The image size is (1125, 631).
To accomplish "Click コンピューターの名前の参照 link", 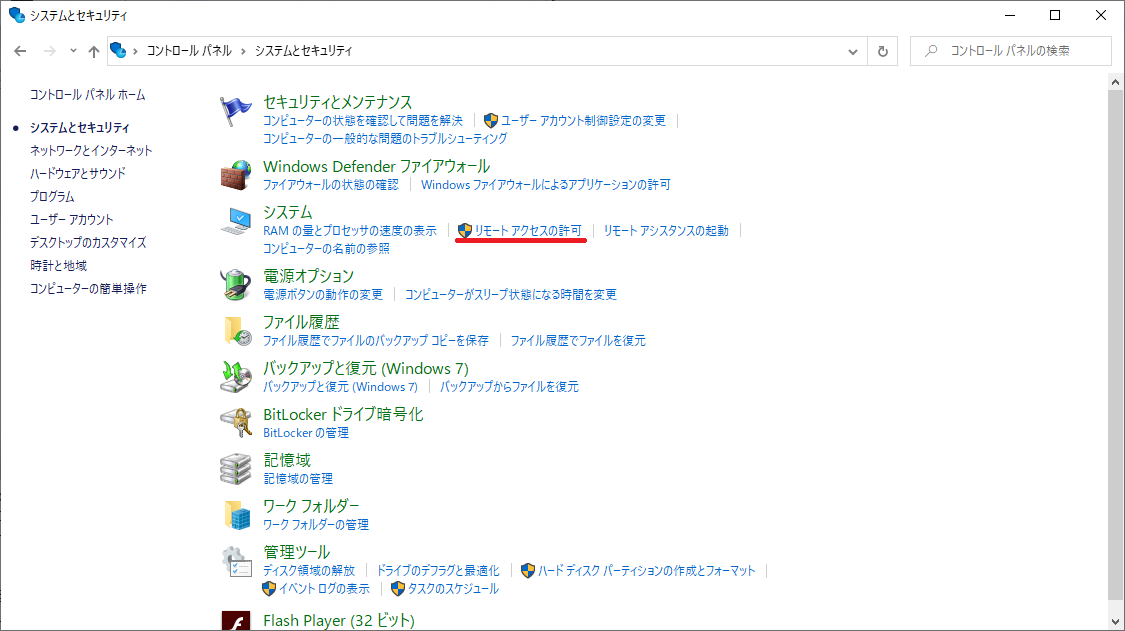I will pyautogui.click(x=326, y=248).
